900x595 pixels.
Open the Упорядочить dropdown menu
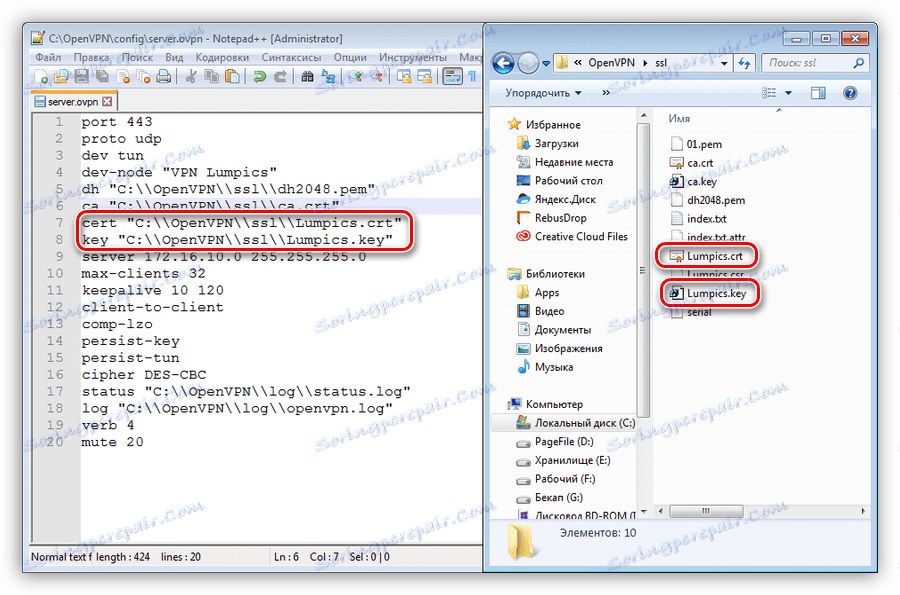[x=543, y=93]
